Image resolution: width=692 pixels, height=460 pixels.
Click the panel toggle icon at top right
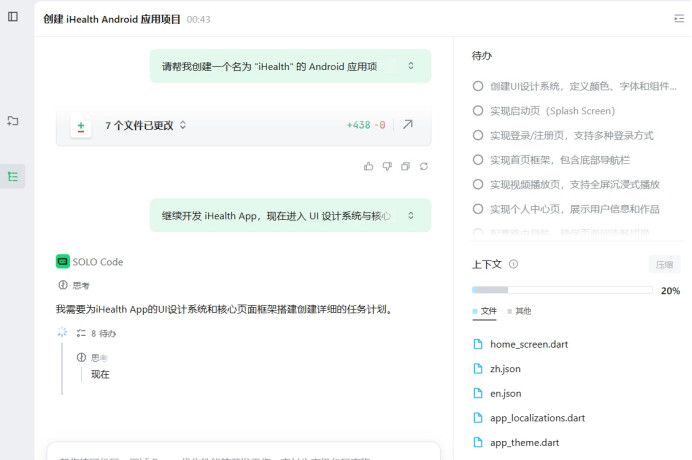(x=679, y=19)
